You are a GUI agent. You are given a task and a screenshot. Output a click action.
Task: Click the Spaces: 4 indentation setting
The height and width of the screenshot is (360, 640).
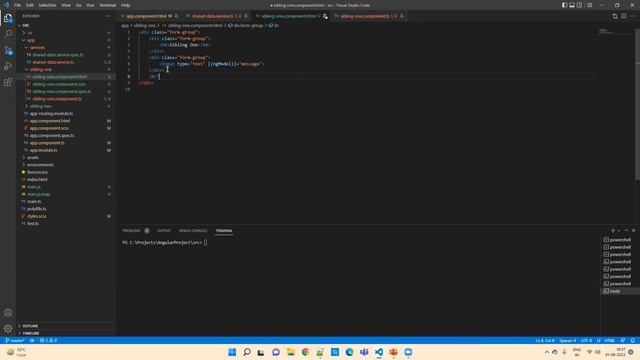point(568,340)
